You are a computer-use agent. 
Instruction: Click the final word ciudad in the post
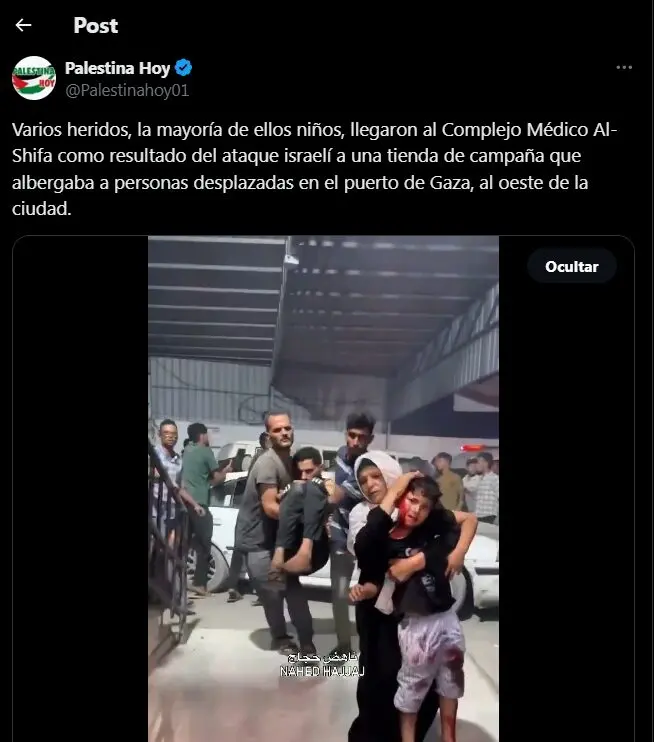[x=41, y=209]
